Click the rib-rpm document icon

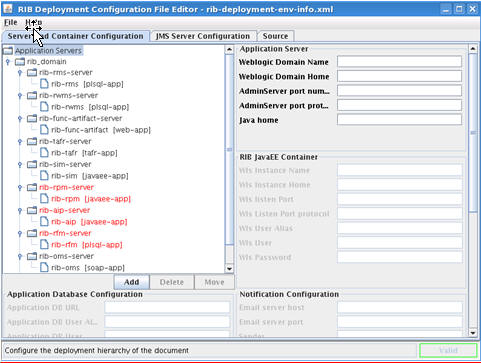pos(44,199)
